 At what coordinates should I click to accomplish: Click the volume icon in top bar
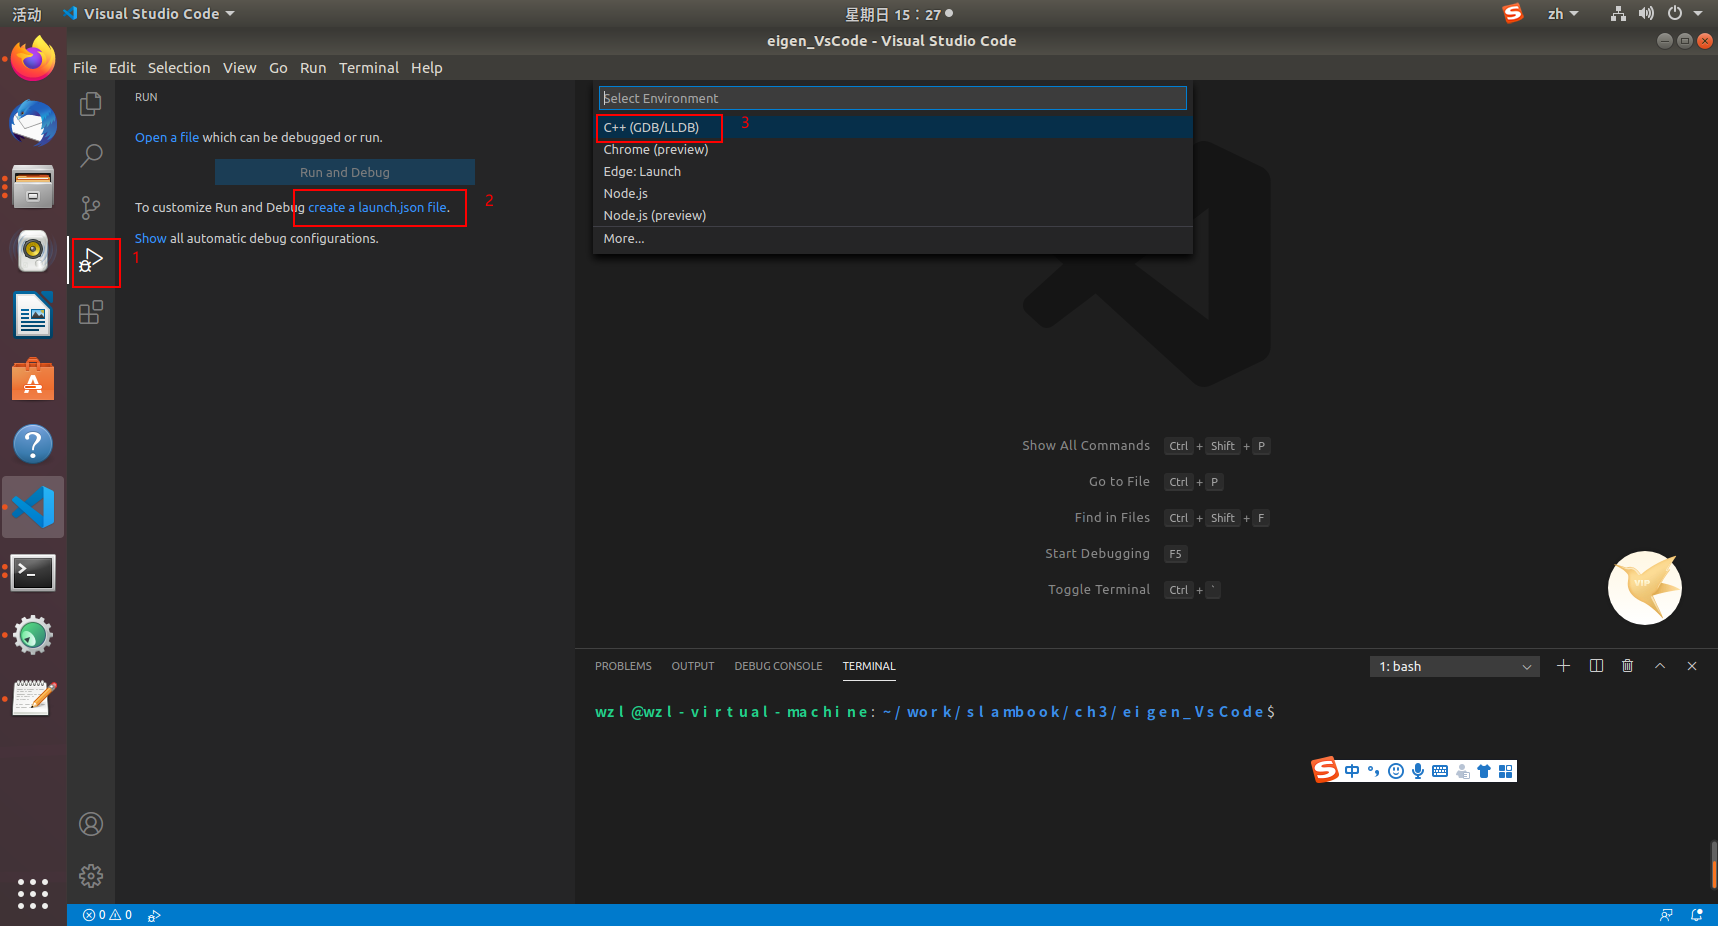pyautogui.click(x=1646, y=14)
